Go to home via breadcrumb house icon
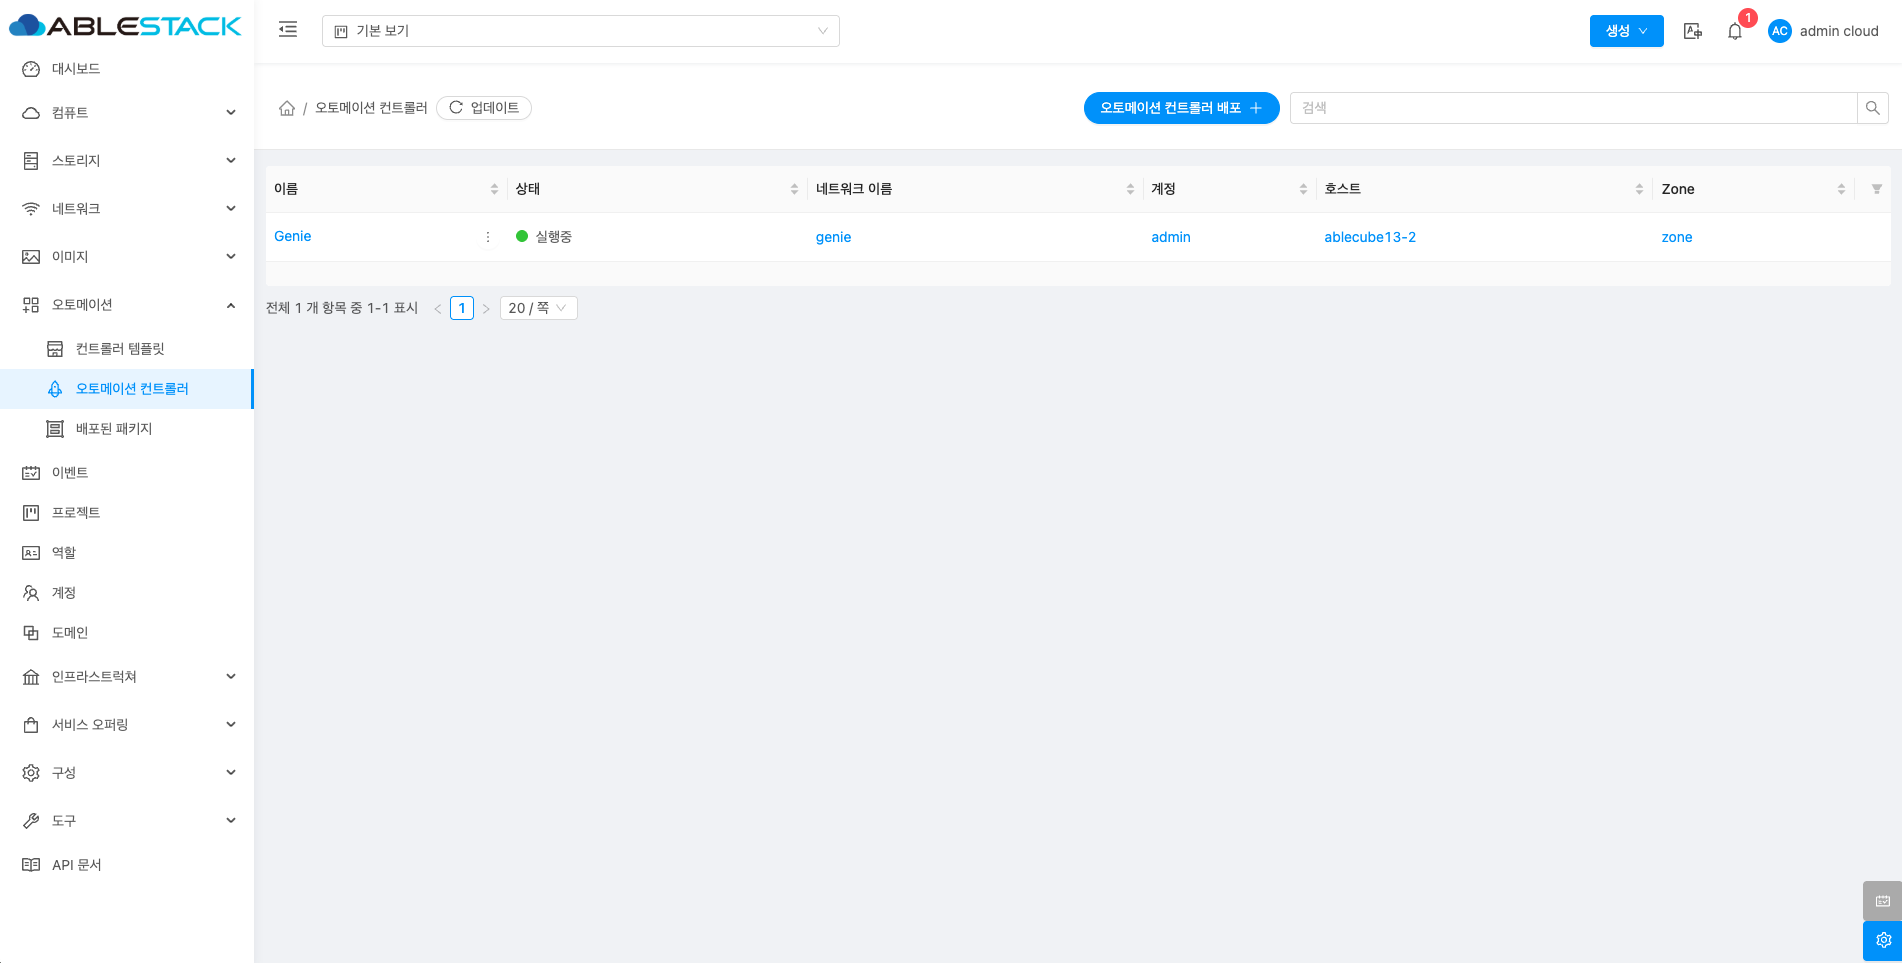 pos(287,108)
